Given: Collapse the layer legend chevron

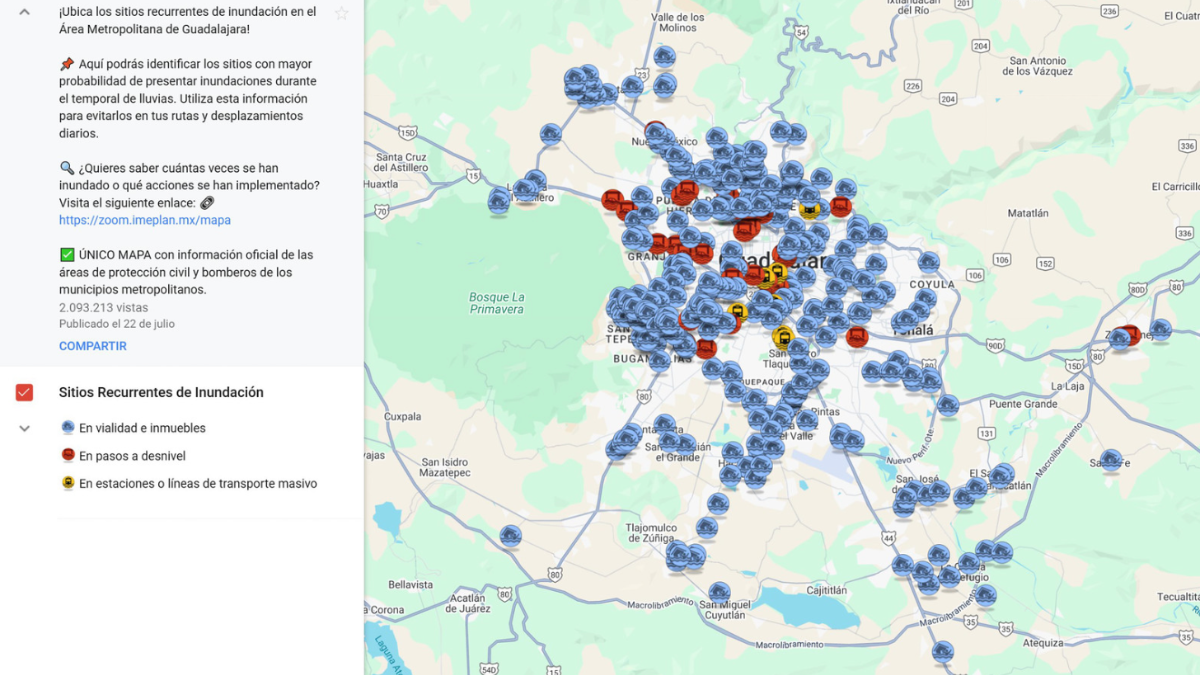Looking at the screenshot, I should tap(25, 428).
